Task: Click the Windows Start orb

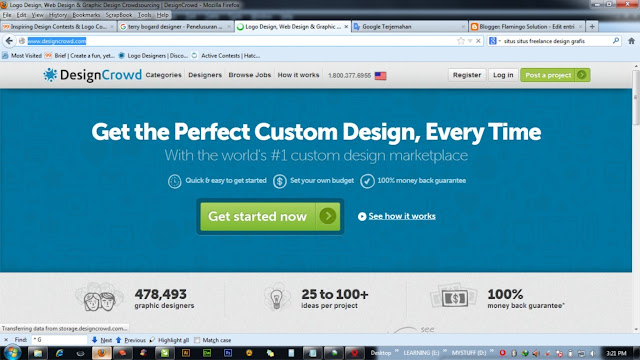Action: pyautogui.click(x=13, y=353)
